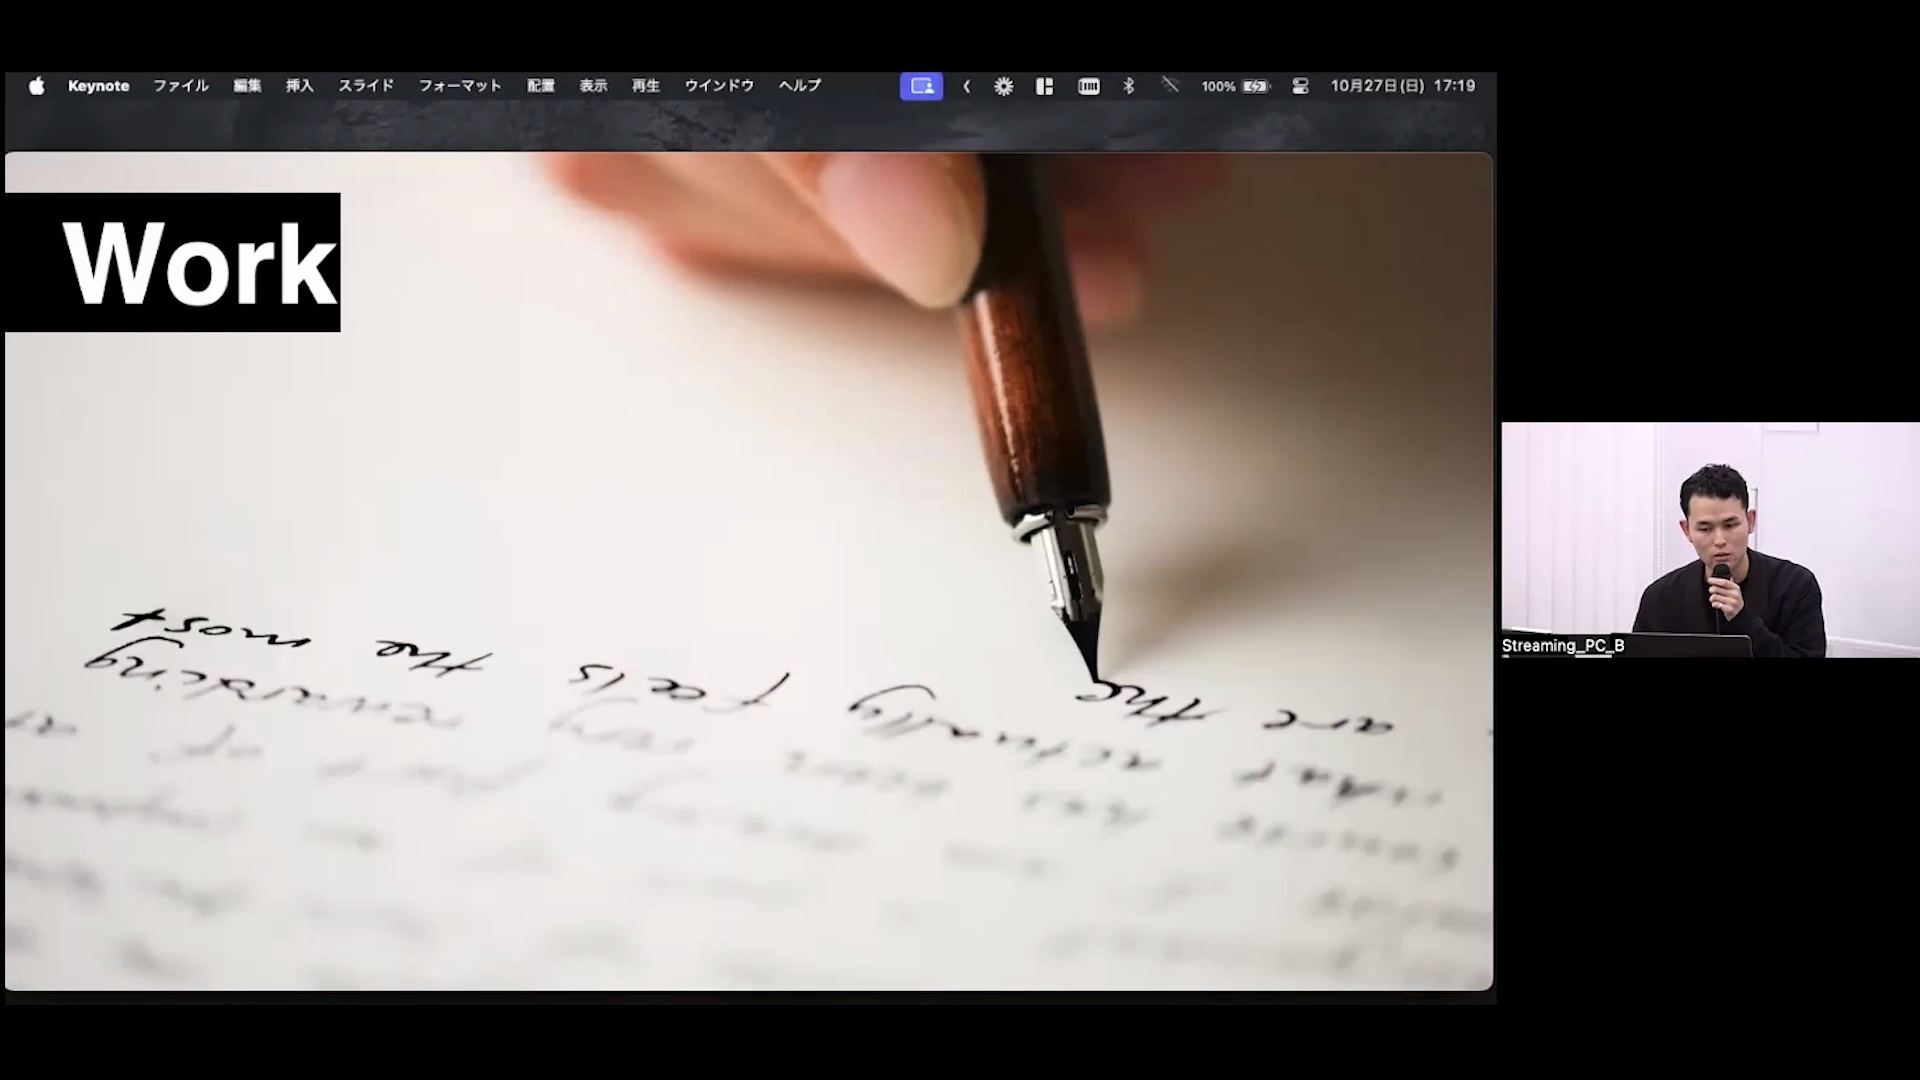Image resolution: width=1920 pixels, height=1080 pixels.
Task: Open the フォーマット menu
Action: click(460, 86)
